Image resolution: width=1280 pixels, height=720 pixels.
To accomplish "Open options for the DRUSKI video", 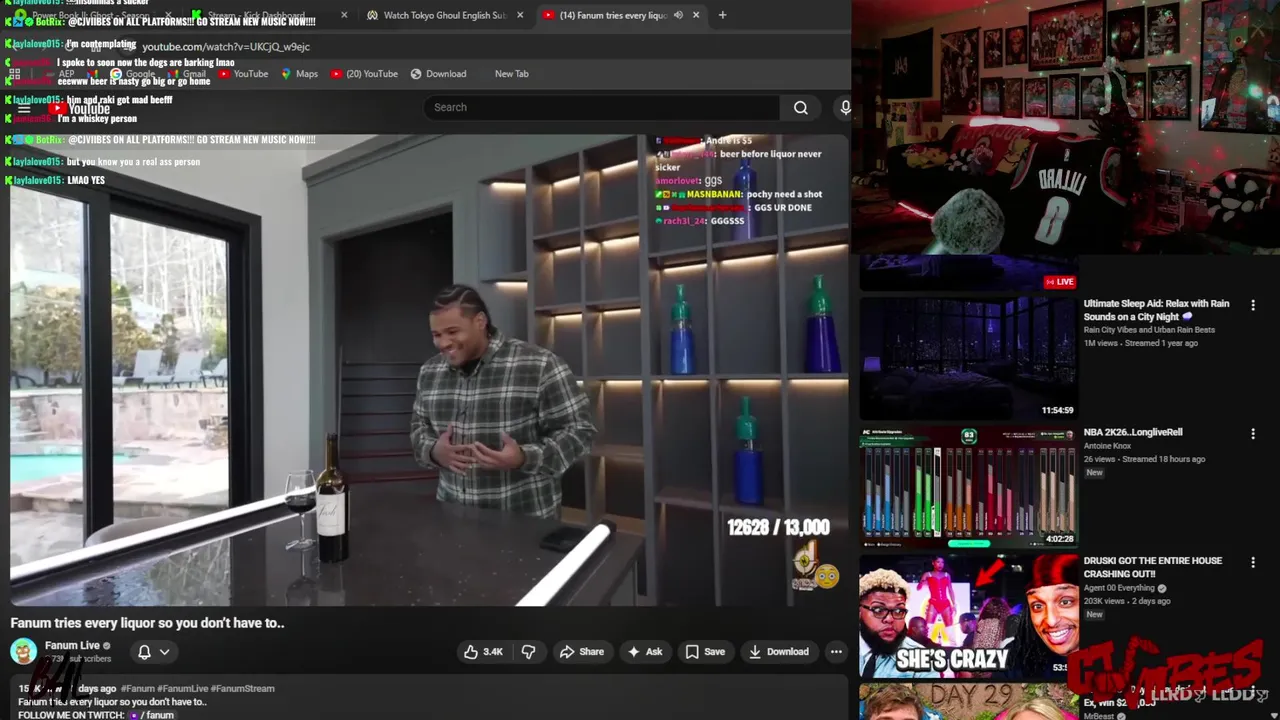I will (1253, 562).
